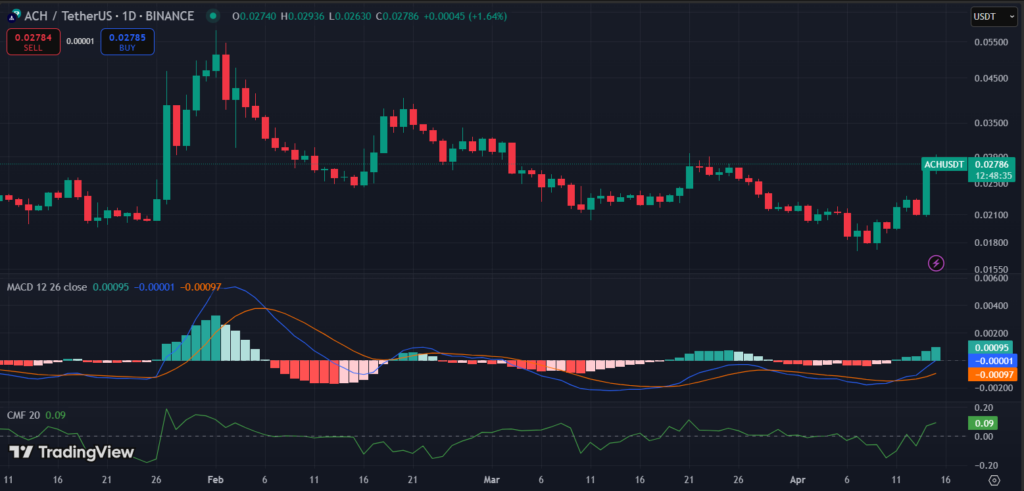This screenshot has width=1024, height=491.
Task: Click the ACH coin logo icon
Action: tap(13, 16)
